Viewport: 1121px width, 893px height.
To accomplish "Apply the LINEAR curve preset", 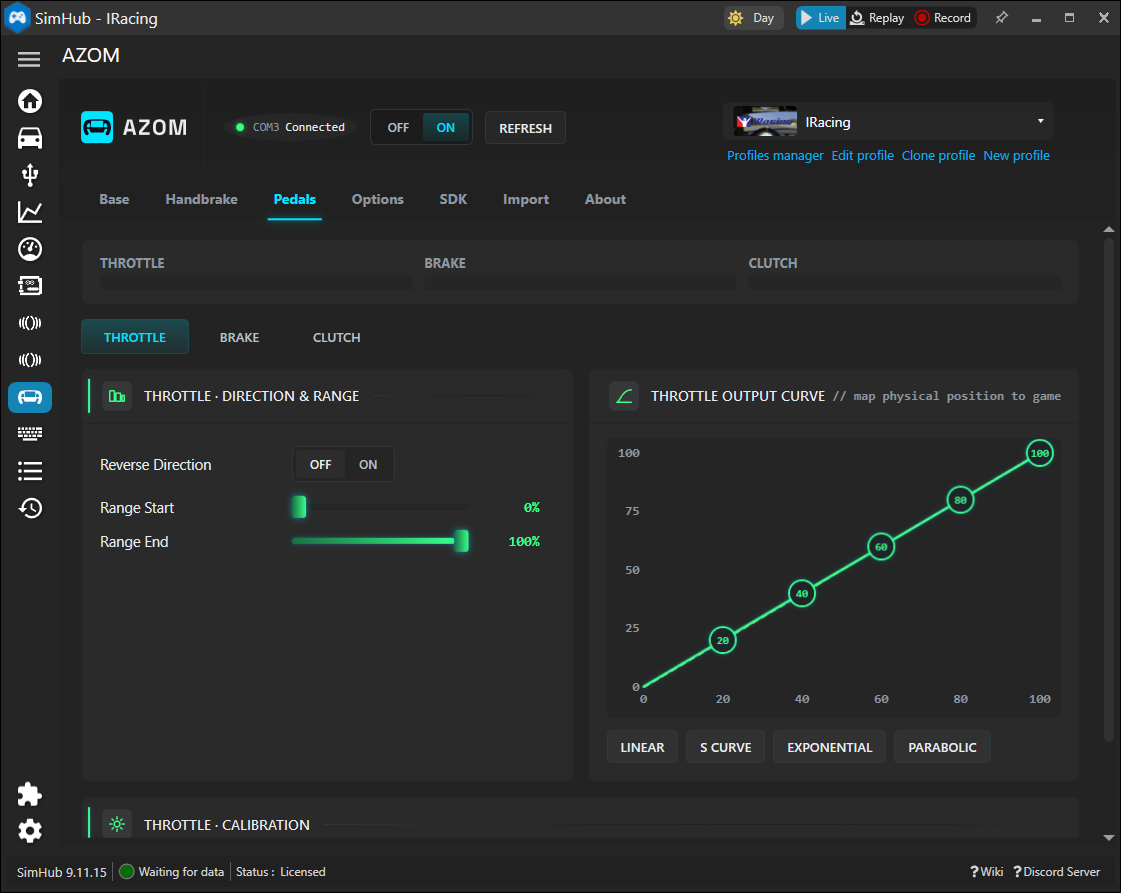I will point(642,747).
